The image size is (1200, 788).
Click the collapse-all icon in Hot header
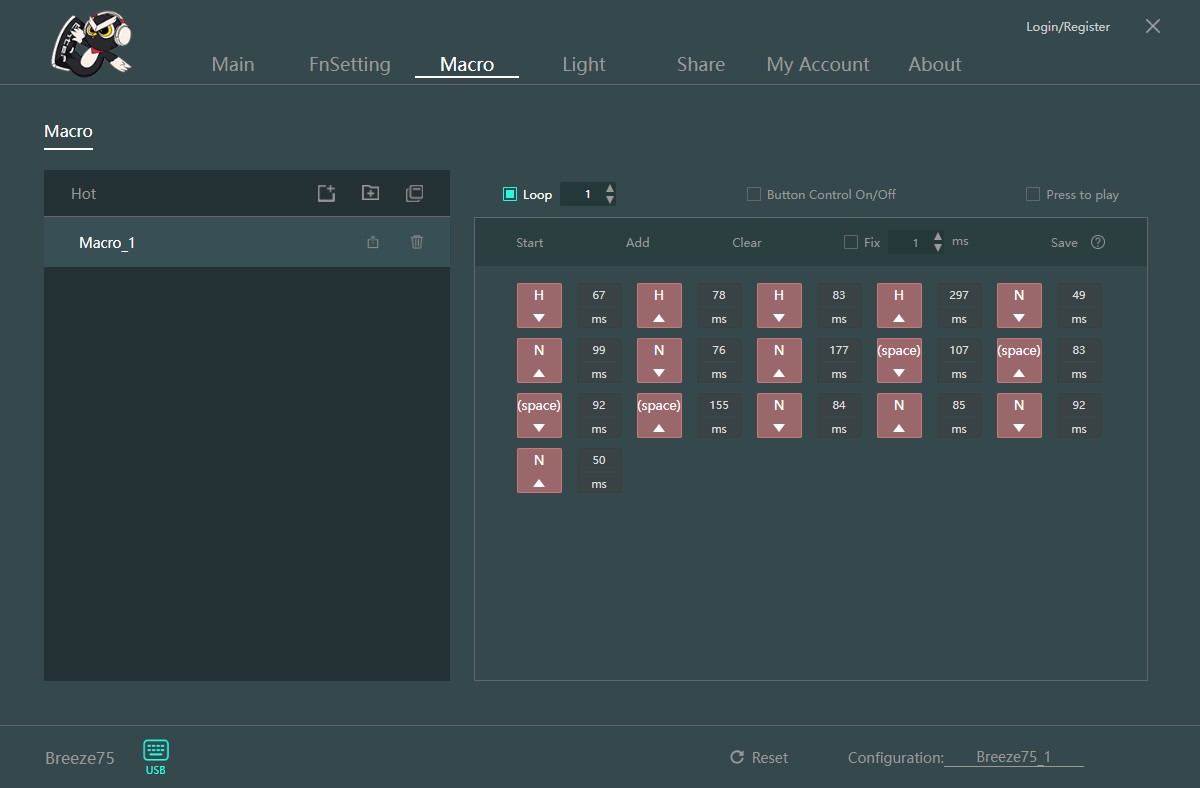coord(414,194)
